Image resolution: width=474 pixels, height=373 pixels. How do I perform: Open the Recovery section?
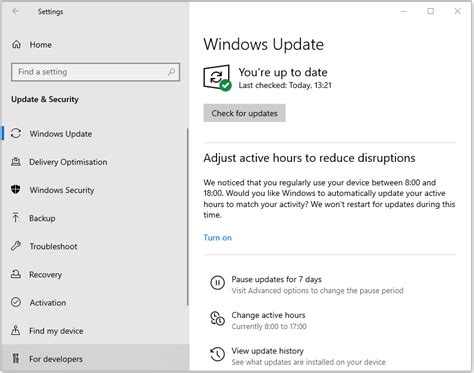[94, 274]
